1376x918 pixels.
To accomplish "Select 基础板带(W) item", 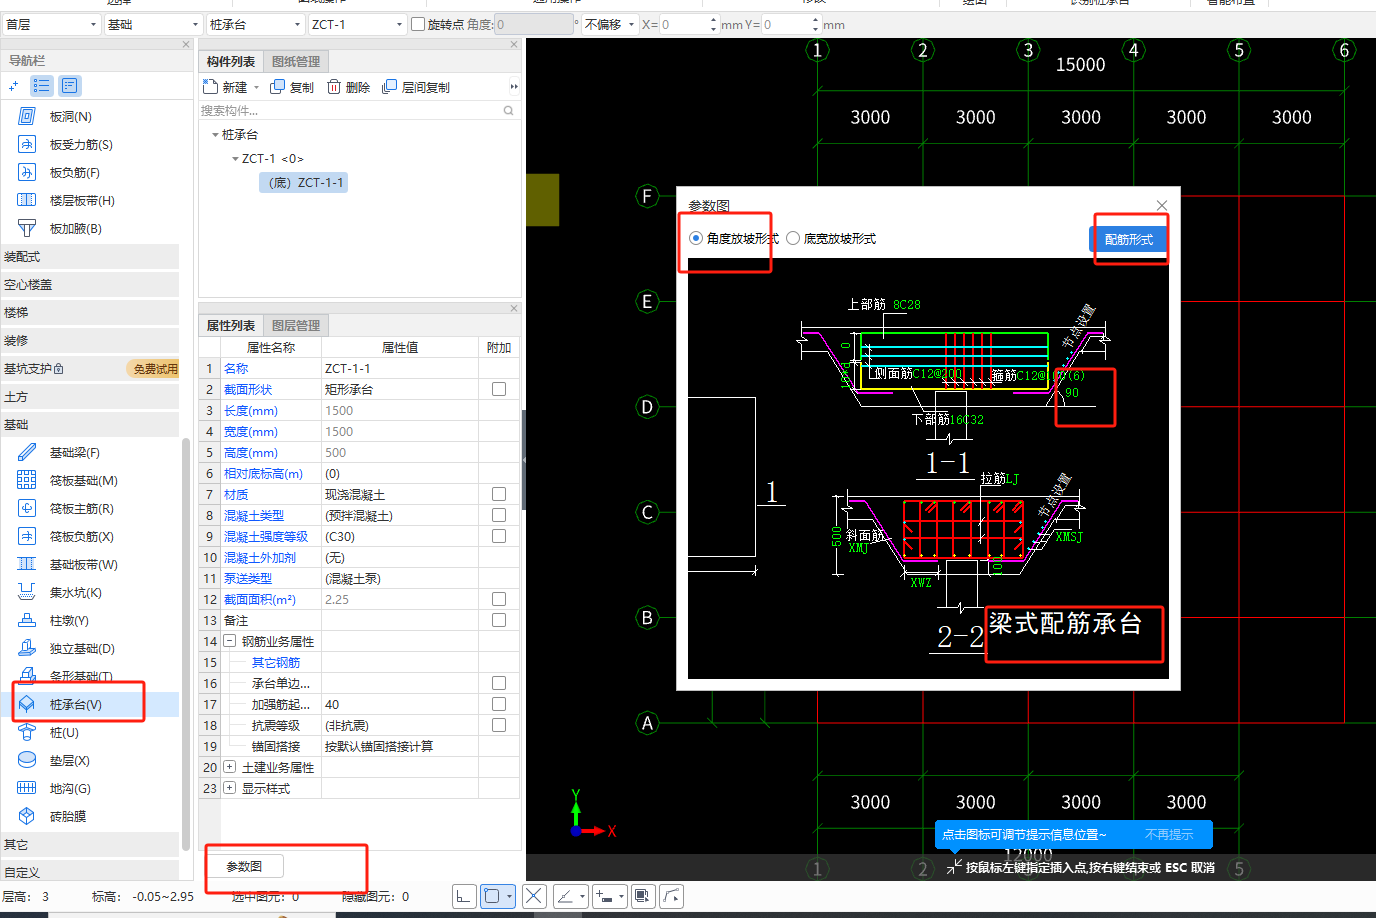I will click(x=83, y=565).
